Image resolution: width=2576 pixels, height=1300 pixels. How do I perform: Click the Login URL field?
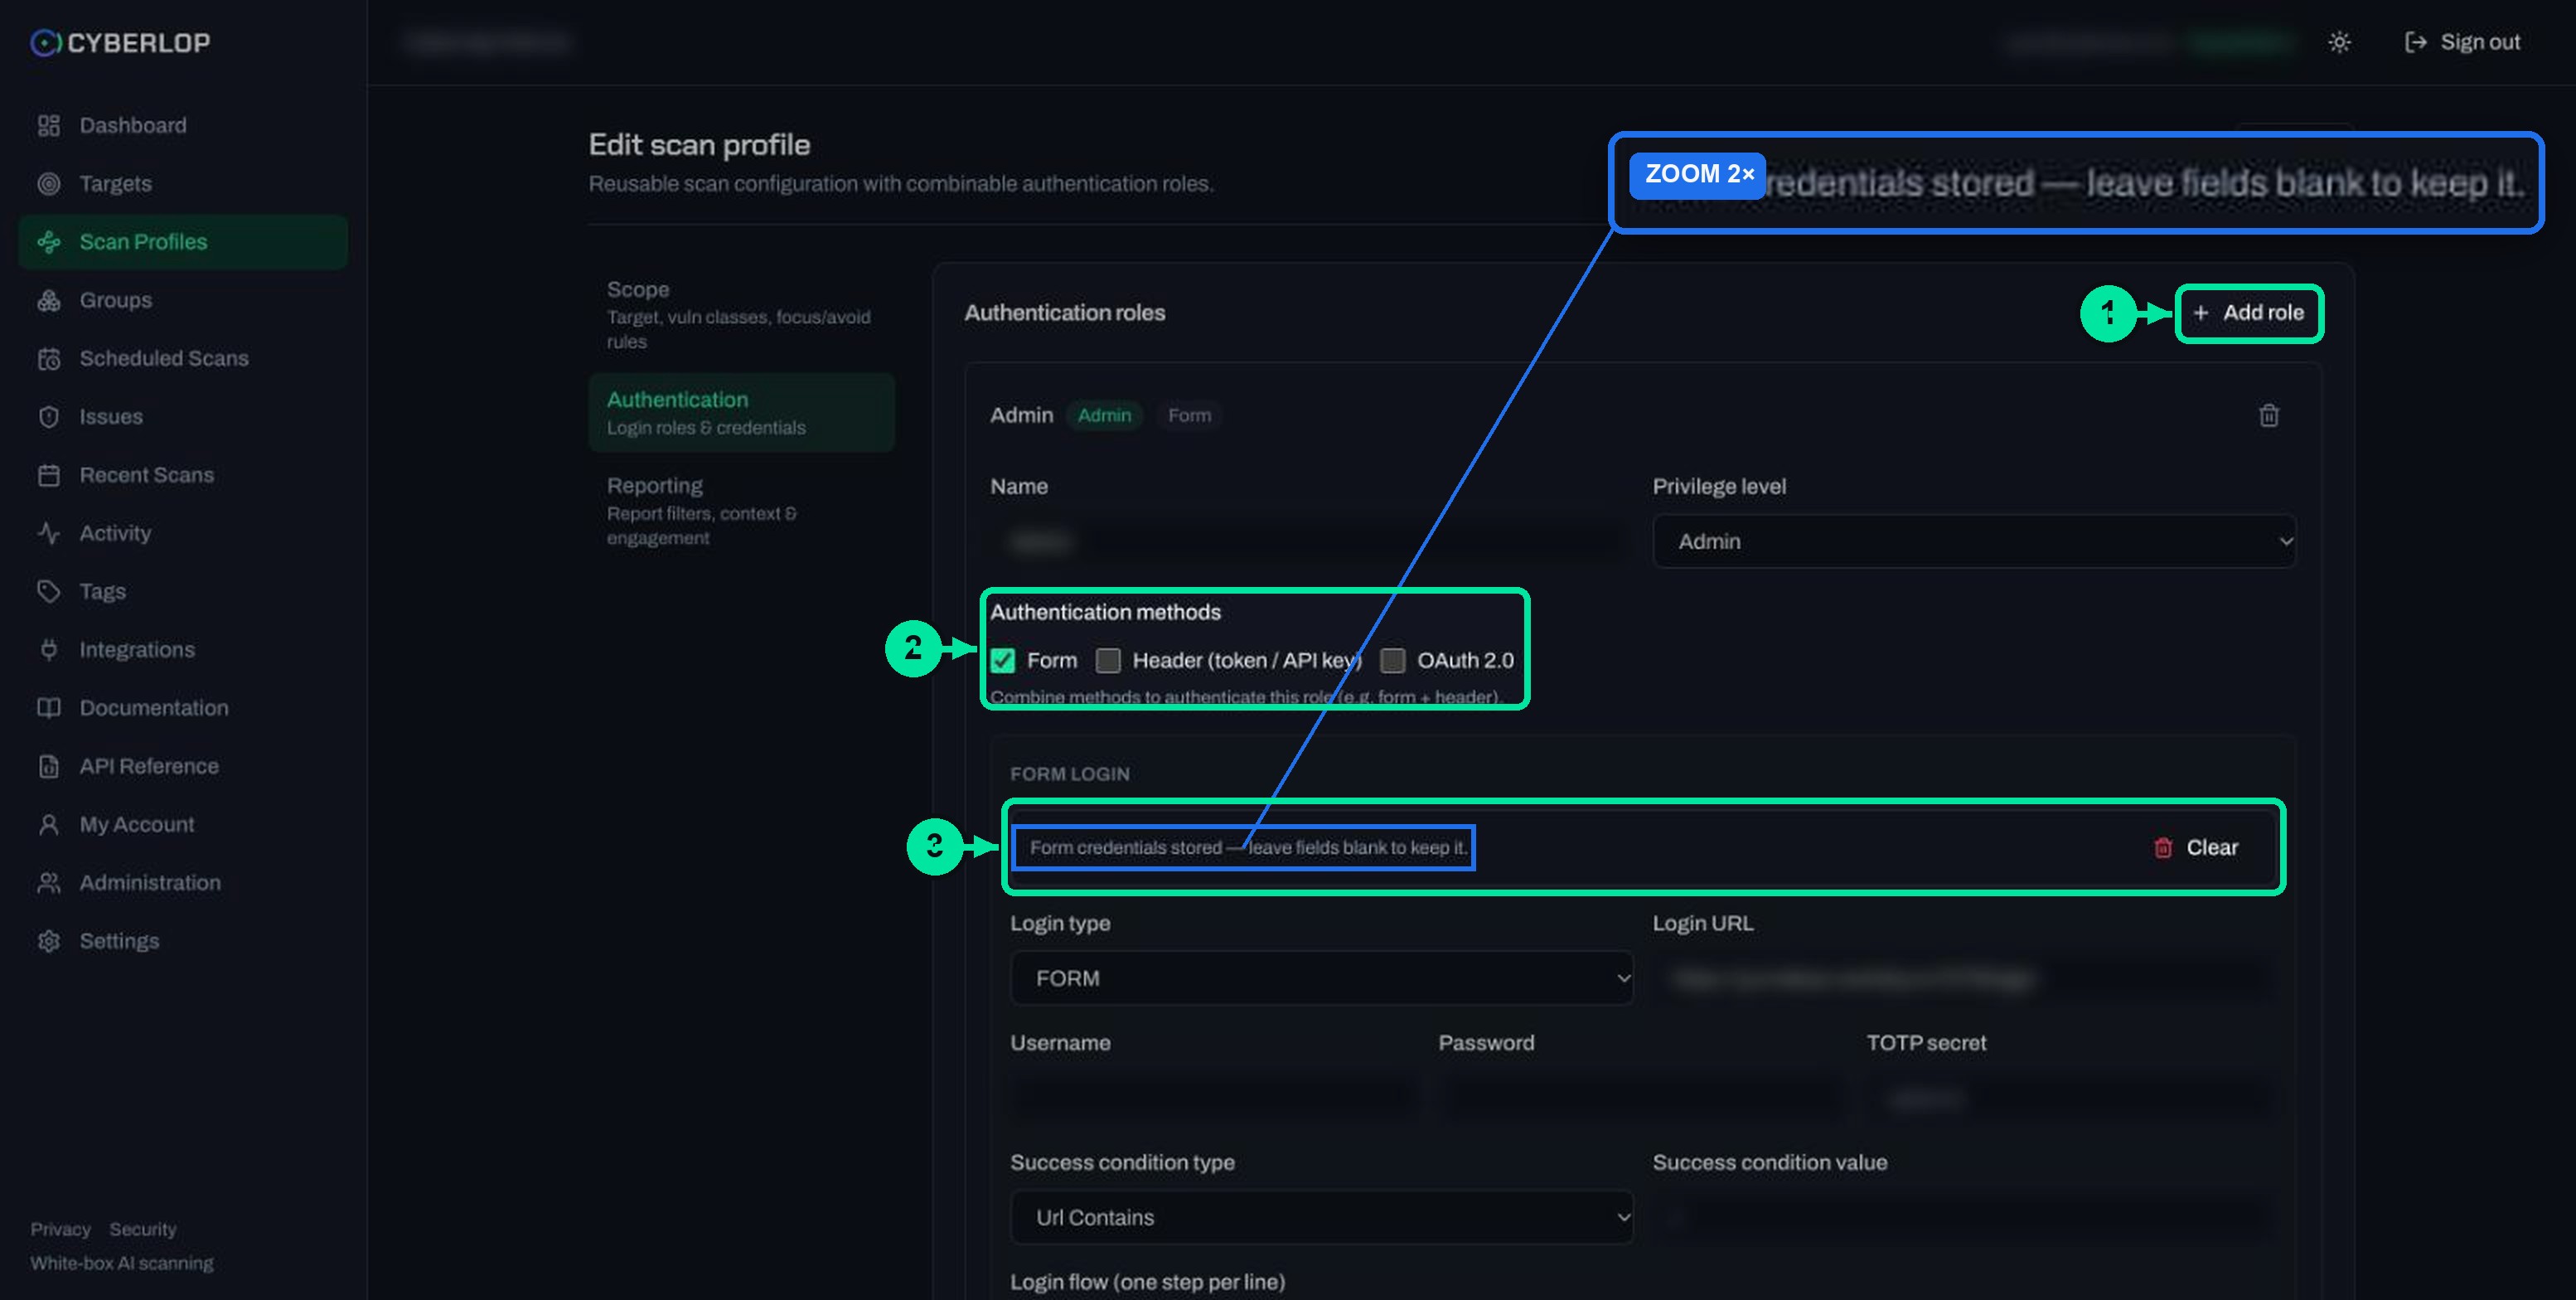click(x=1963, y=978)
